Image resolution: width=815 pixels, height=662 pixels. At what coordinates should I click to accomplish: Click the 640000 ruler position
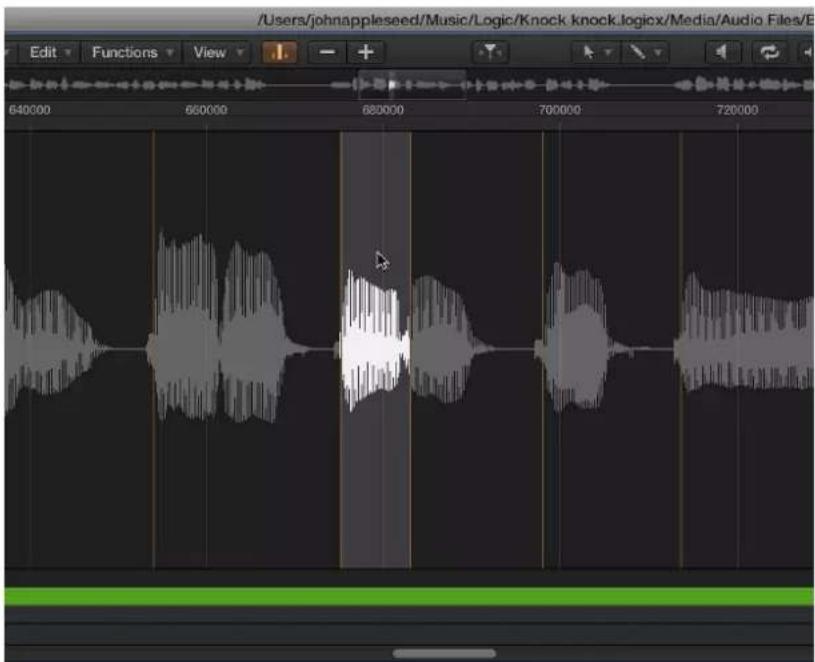[30, 110]
